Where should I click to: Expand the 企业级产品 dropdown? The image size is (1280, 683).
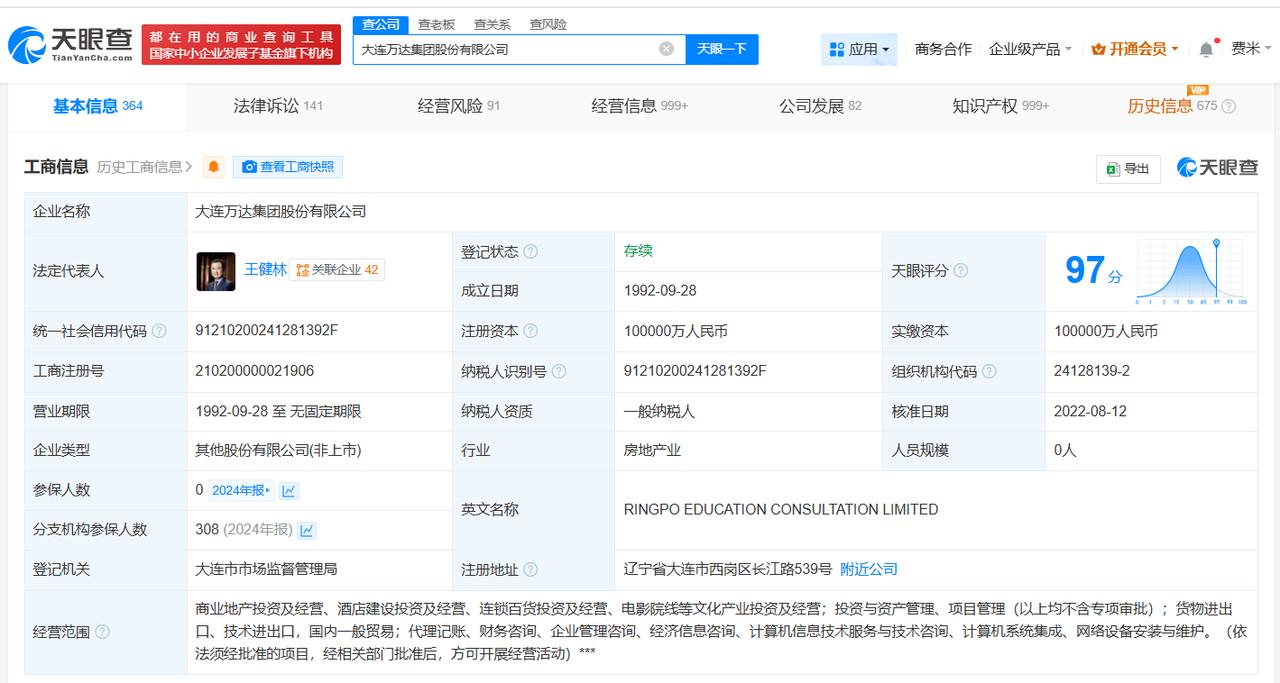pyautogui.click(x=1030, y=49)
